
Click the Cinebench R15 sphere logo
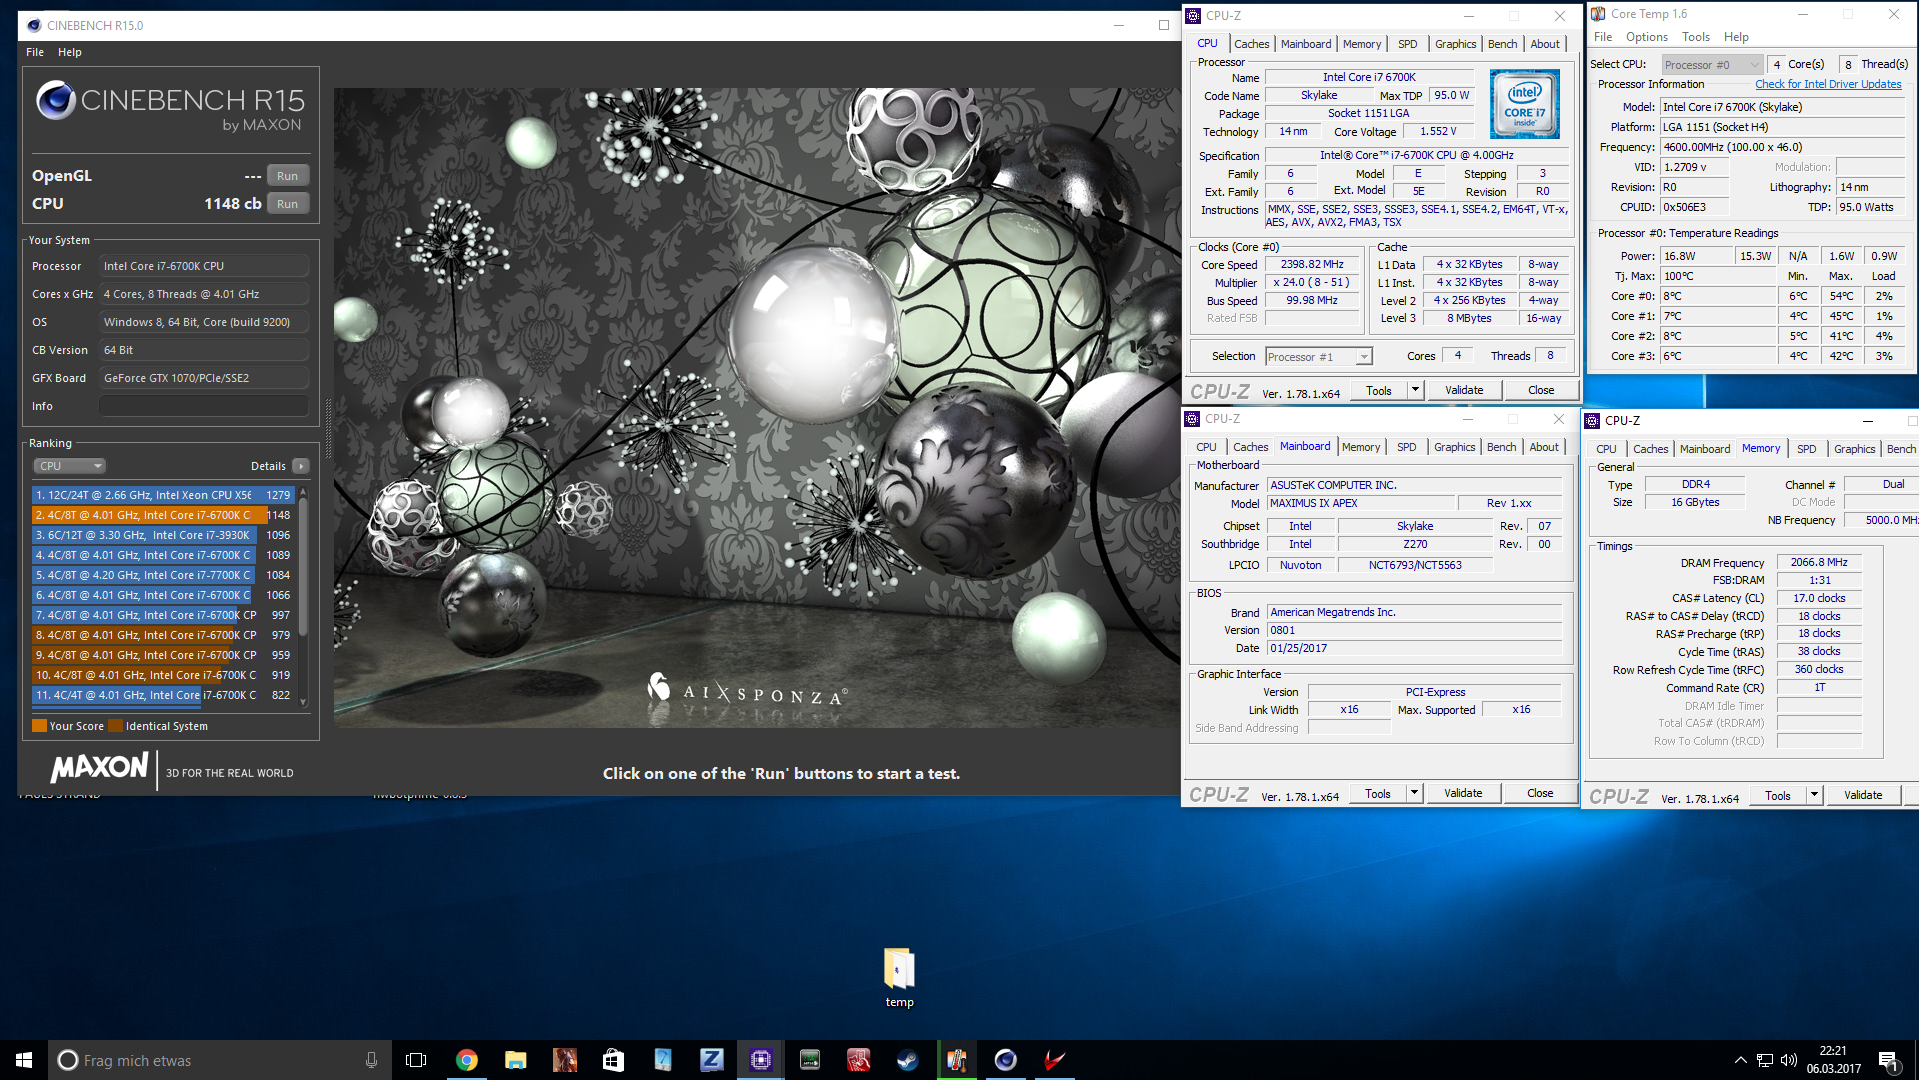56,100
